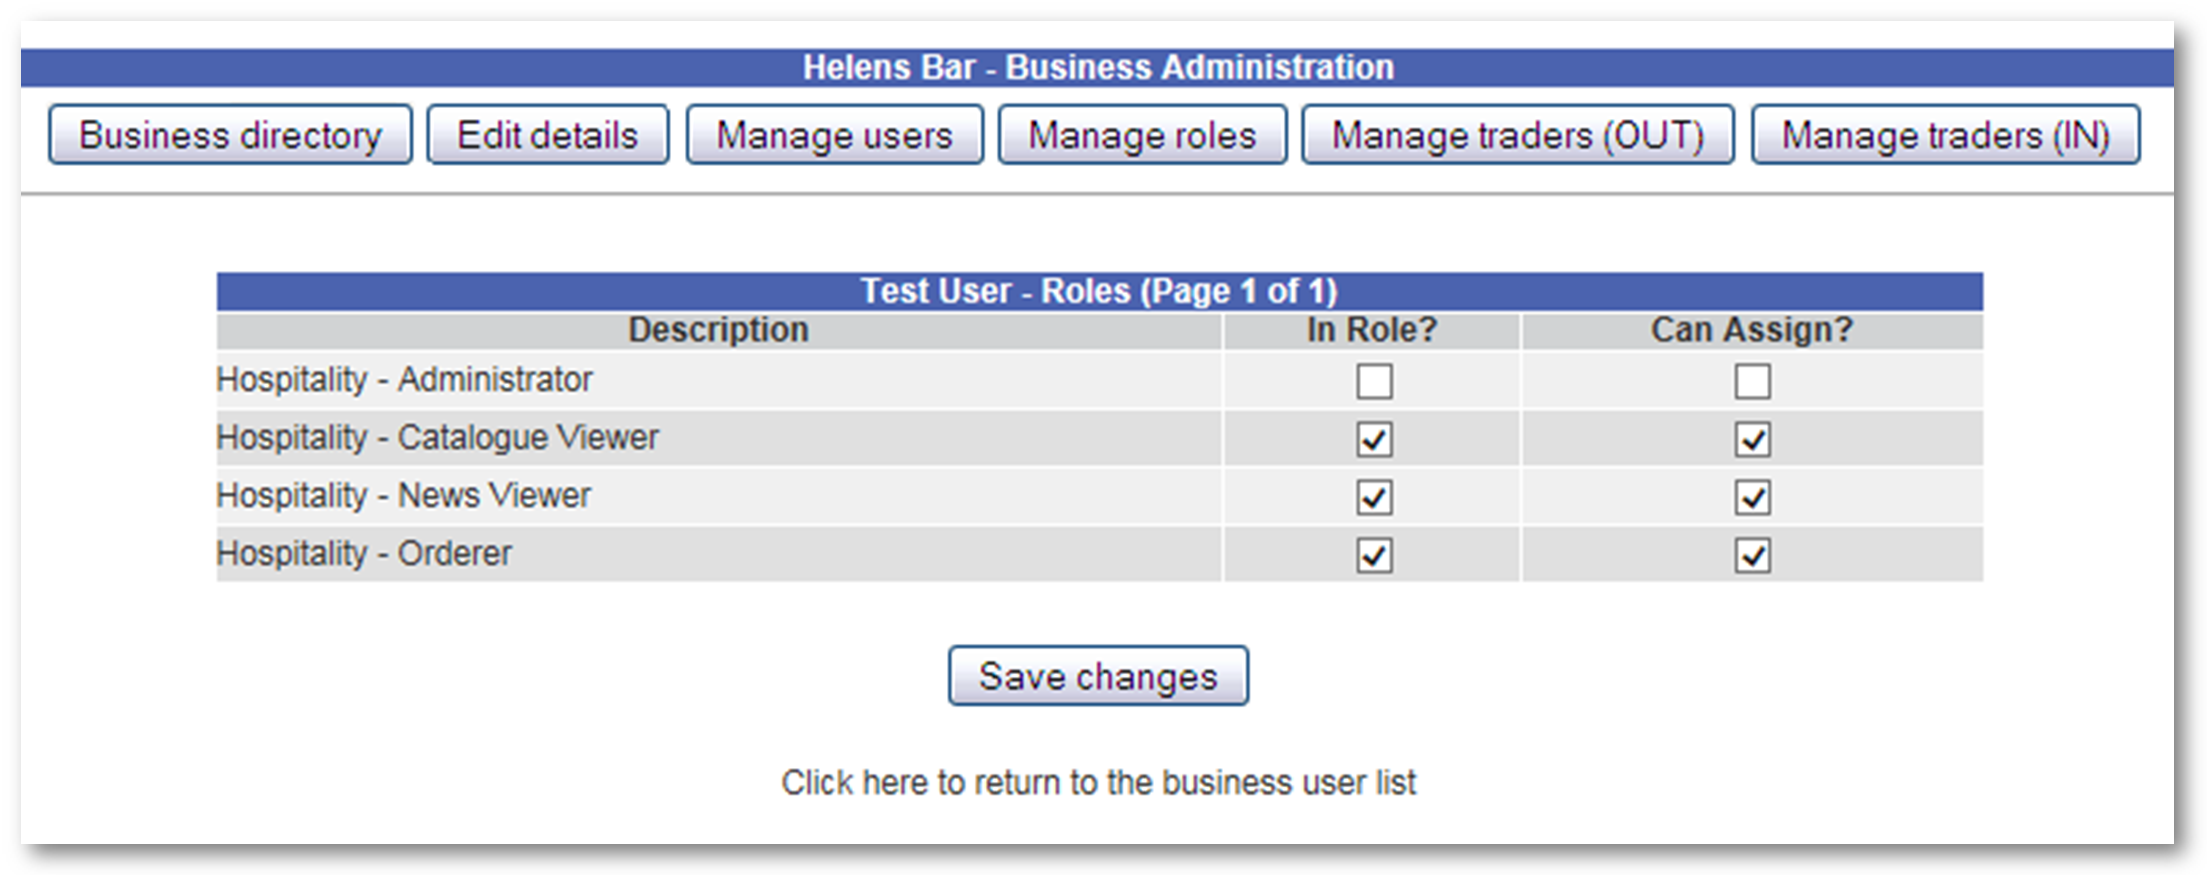Screen dimensions: 2207x875
Task: Uncheck In Role for Catalogue Viewer
Action: click(x=1374, y=439)
